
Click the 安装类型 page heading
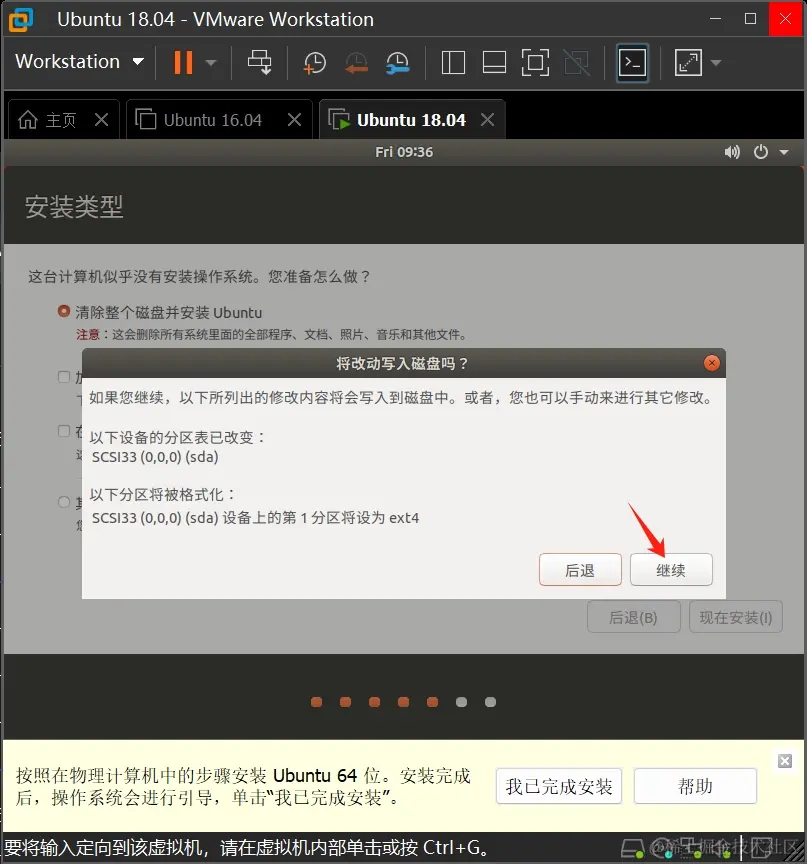click(x=74, y=207)
